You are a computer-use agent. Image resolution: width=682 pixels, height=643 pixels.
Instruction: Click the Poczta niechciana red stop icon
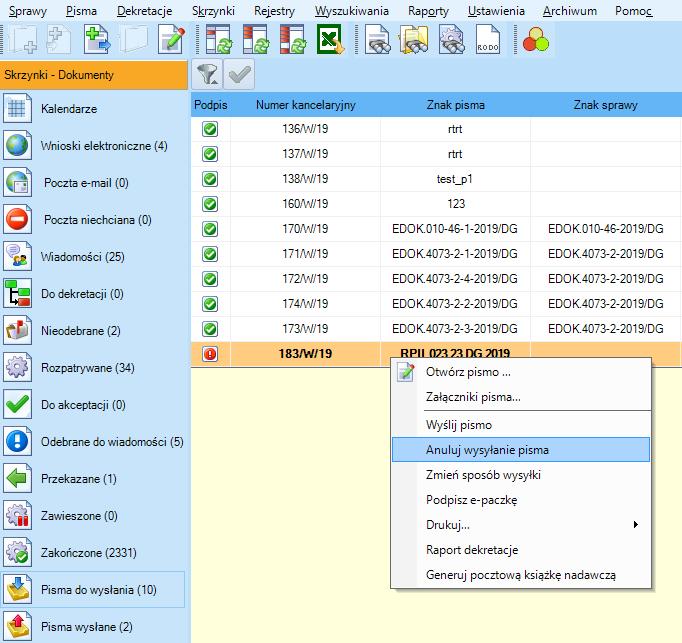[x=17, y=219]
